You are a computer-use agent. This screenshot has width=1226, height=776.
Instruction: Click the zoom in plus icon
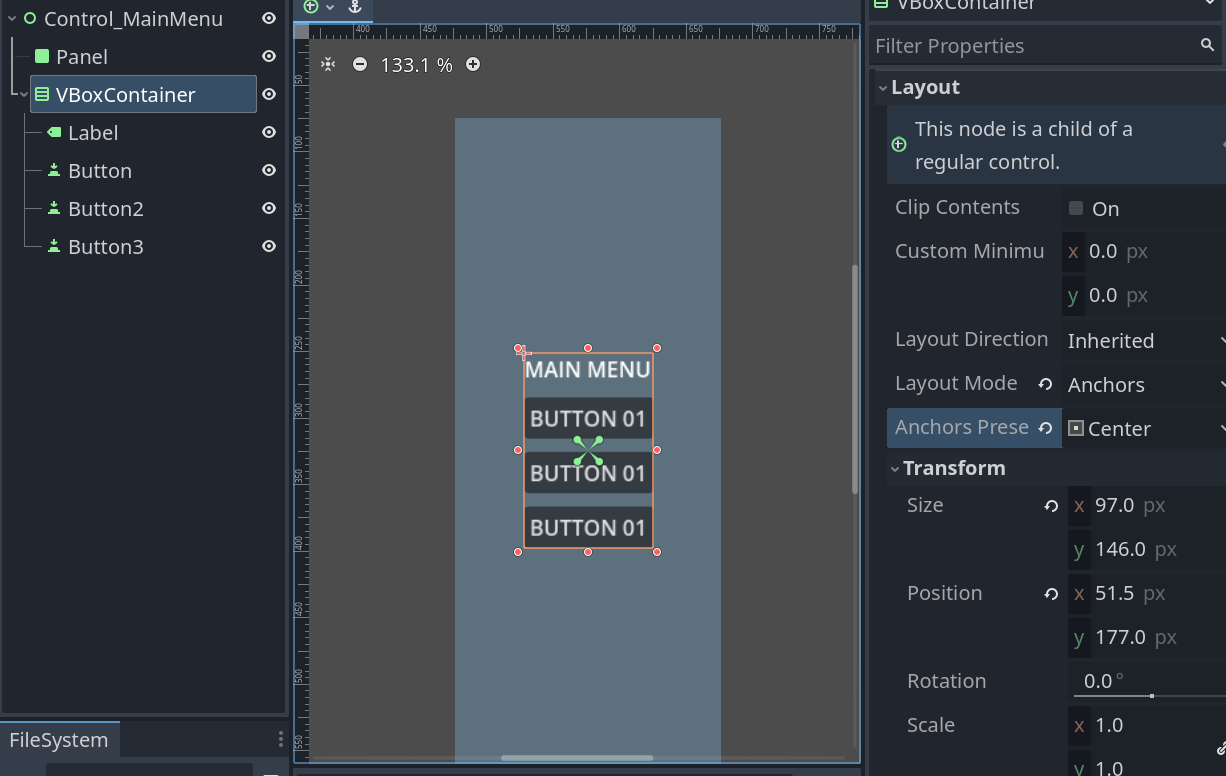[473, 65]
